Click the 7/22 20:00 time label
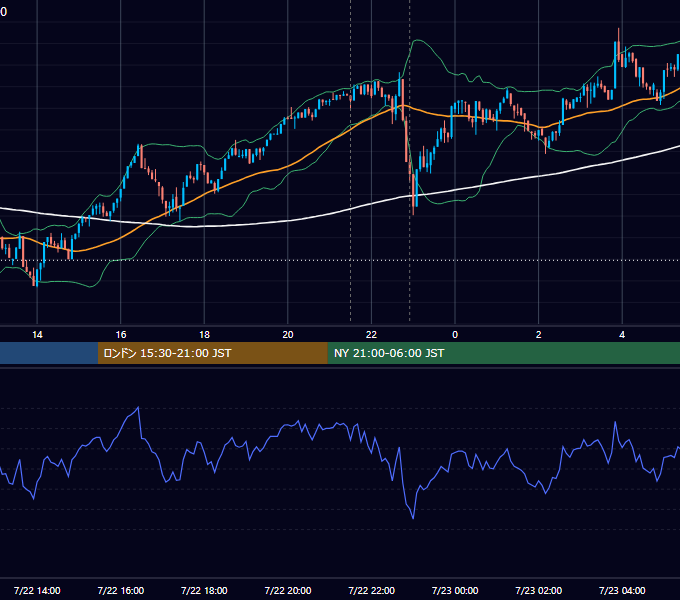 (x=288, y=590)
